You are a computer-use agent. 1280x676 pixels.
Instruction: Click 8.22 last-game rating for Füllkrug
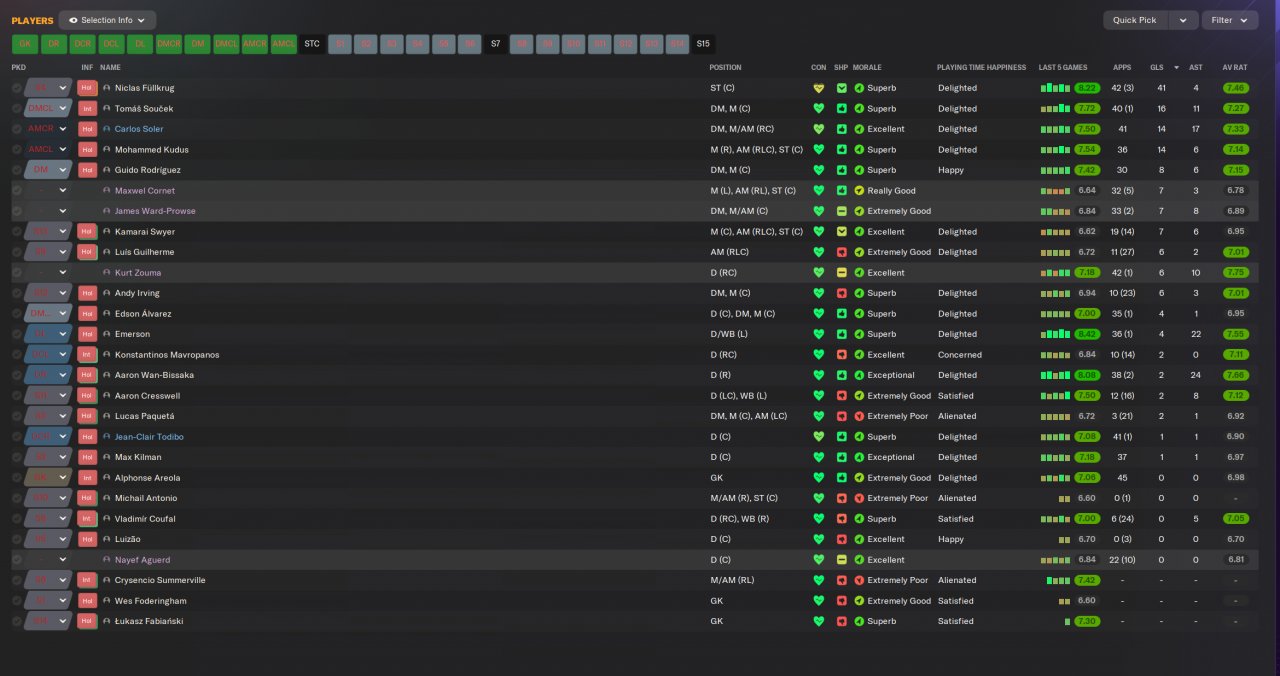point(1088,88)
